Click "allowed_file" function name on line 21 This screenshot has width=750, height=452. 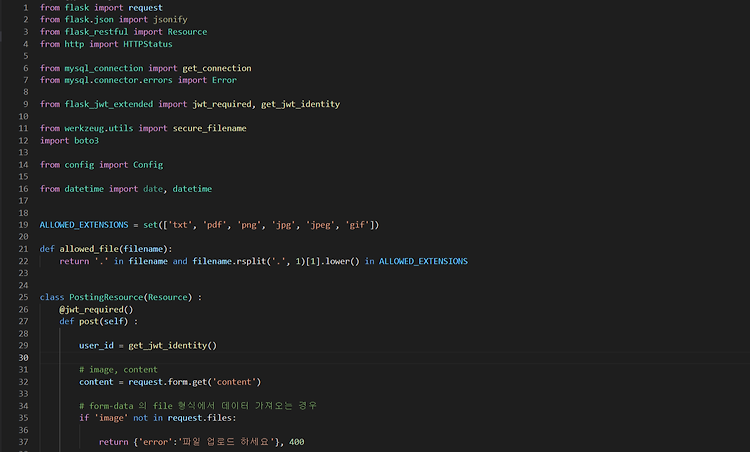click(x=89, y=249)
